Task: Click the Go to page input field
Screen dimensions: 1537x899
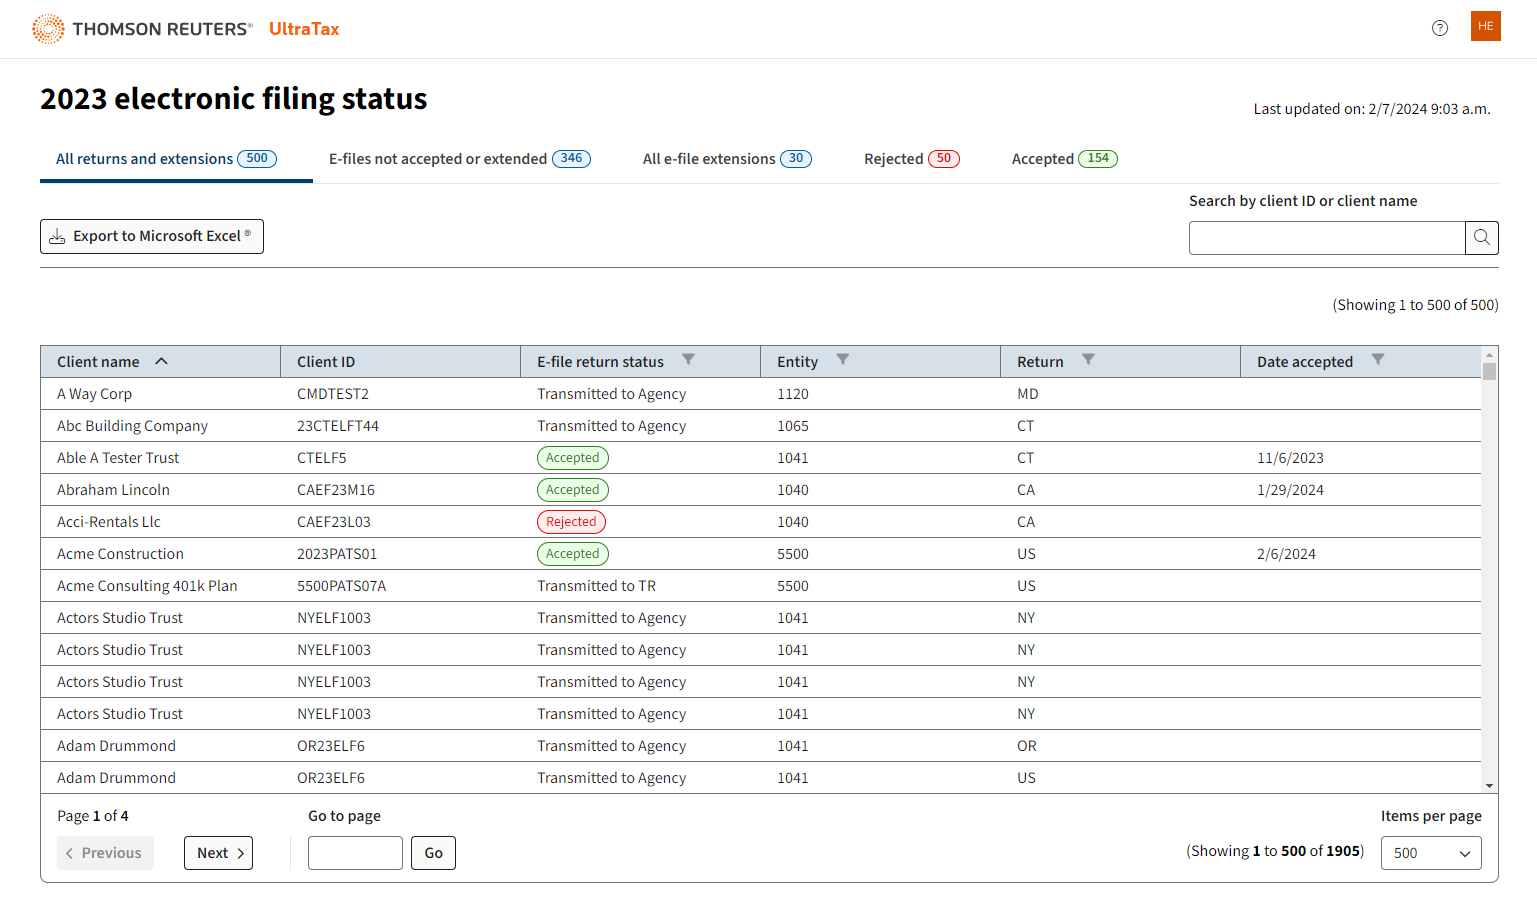Action: 355,853
